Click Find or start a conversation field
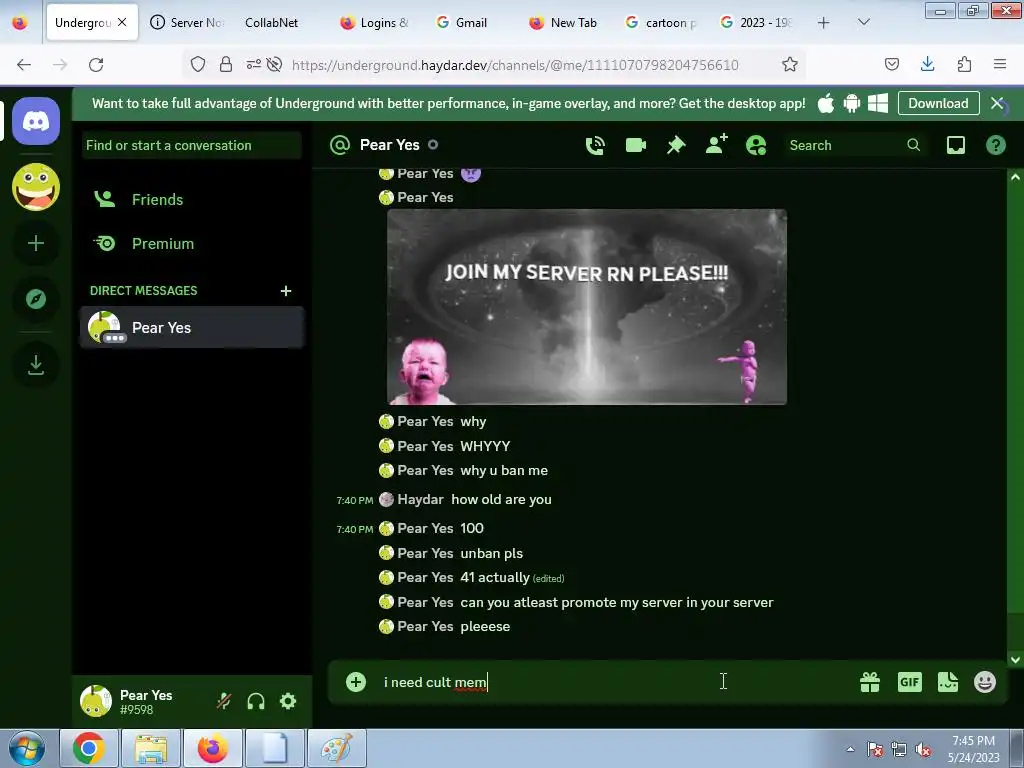This screenshot has width=1024, height=768. coord(192,146)
